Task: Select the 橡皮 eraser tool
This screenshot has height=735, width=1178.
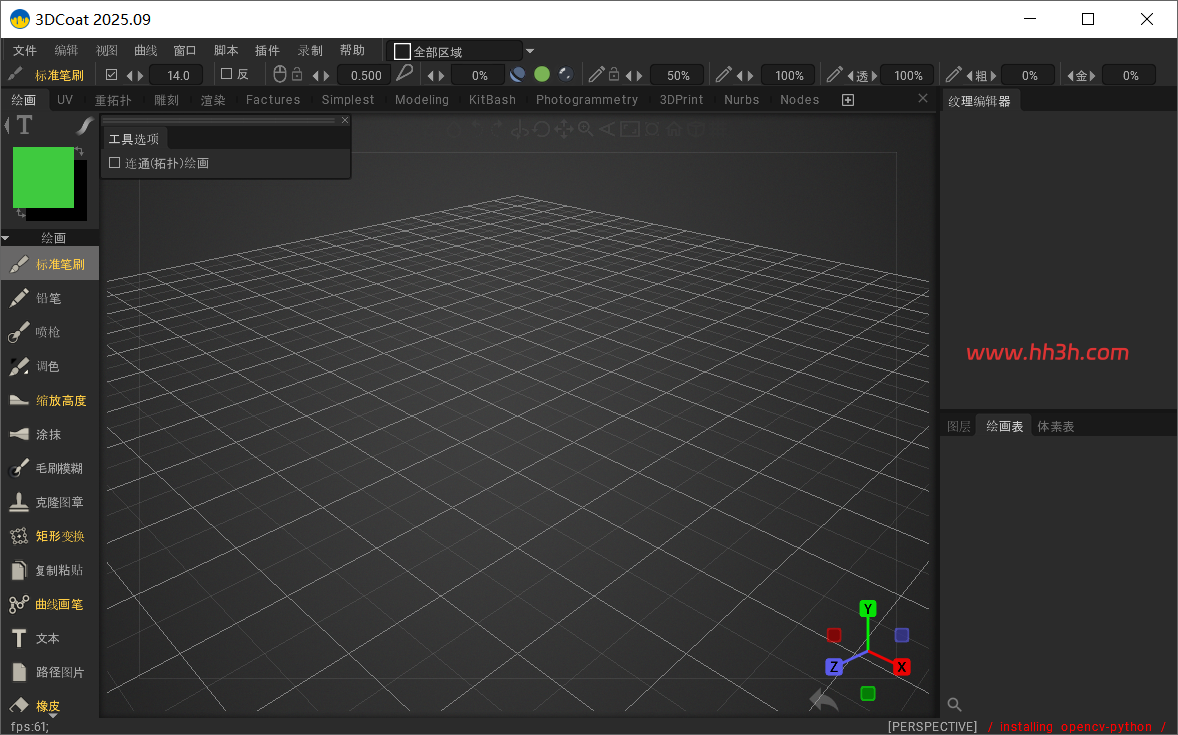Action: [x=50, y=706]
